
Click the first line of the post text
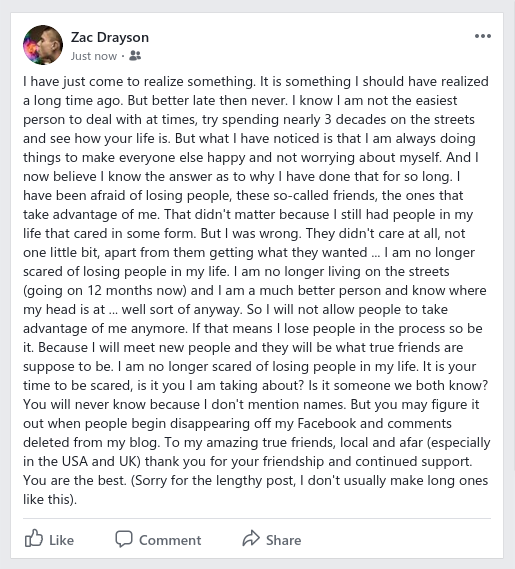(x=256, y=82)
